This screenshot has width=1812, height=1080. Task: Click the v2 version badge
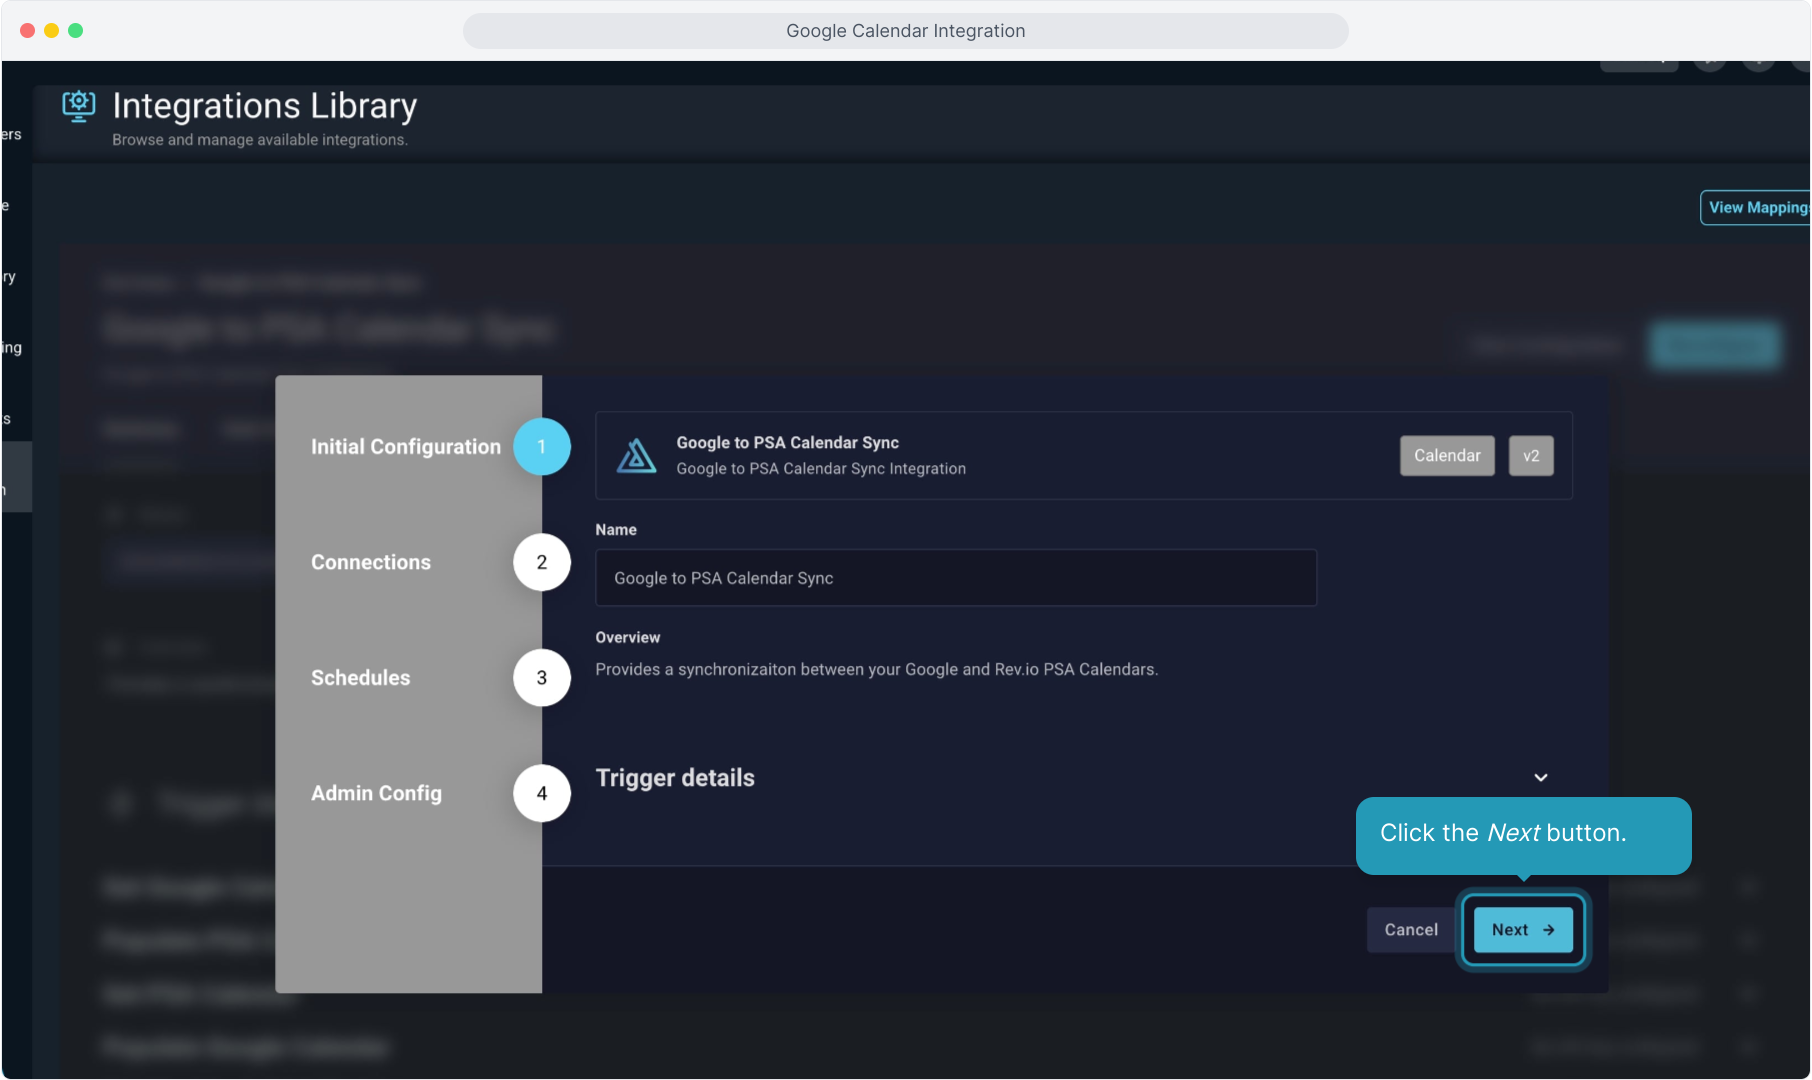click(1531, 456)
